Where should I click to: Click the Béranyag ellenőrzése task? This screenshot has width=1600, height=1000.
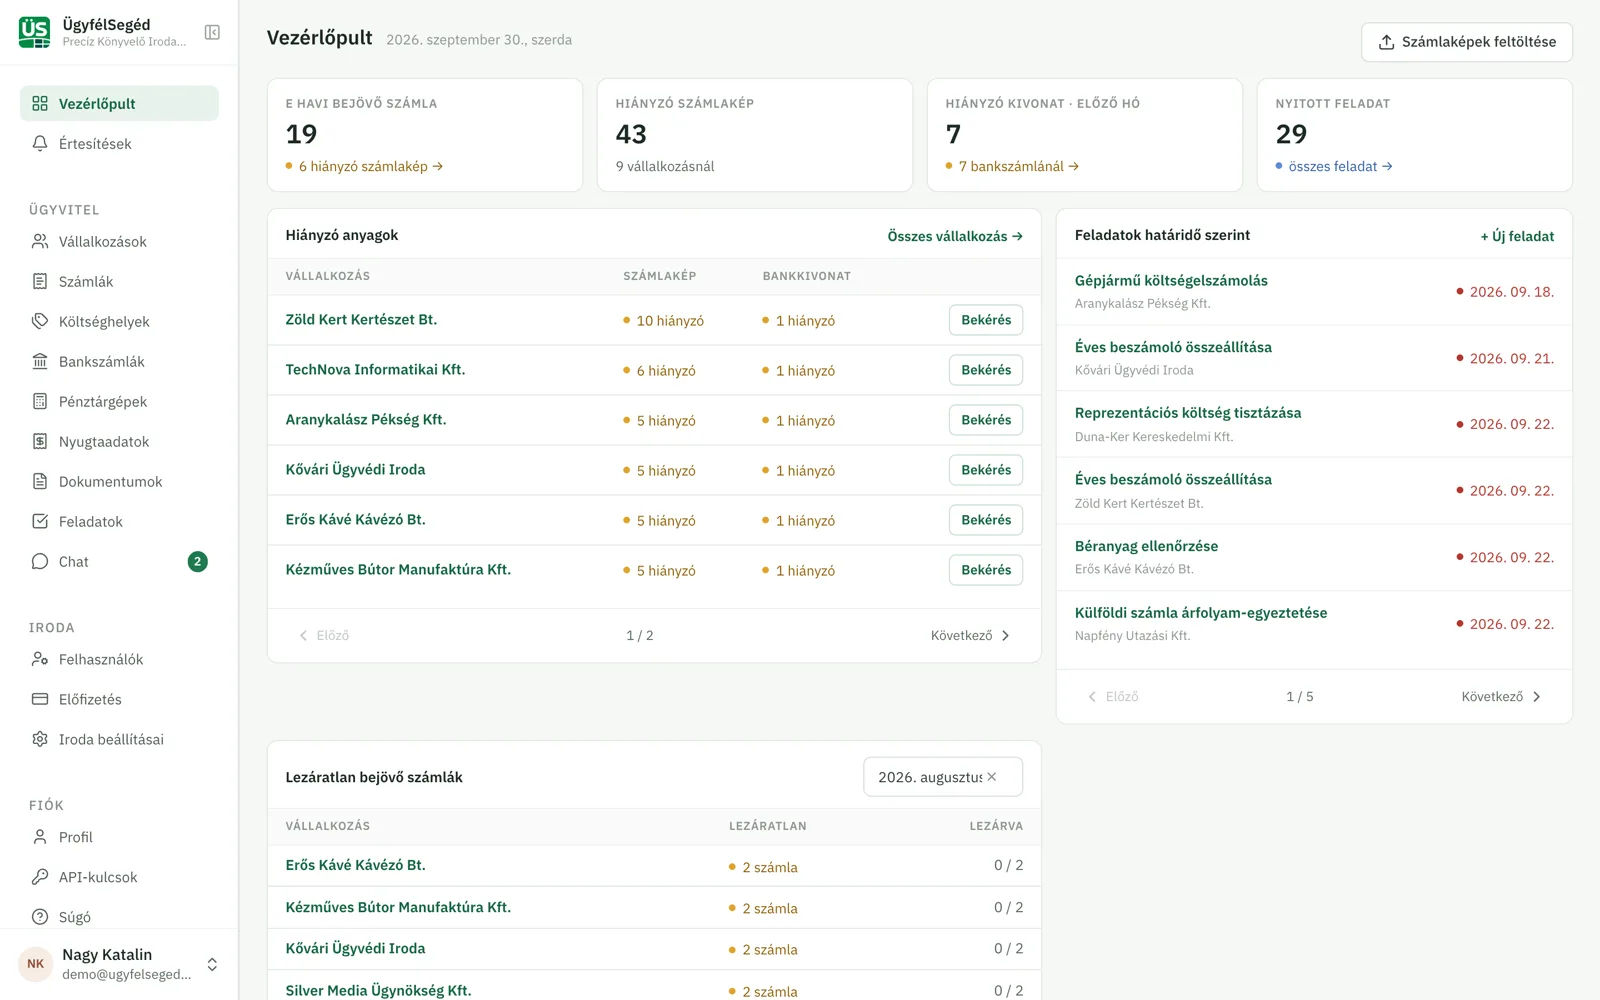(1146, 546)
